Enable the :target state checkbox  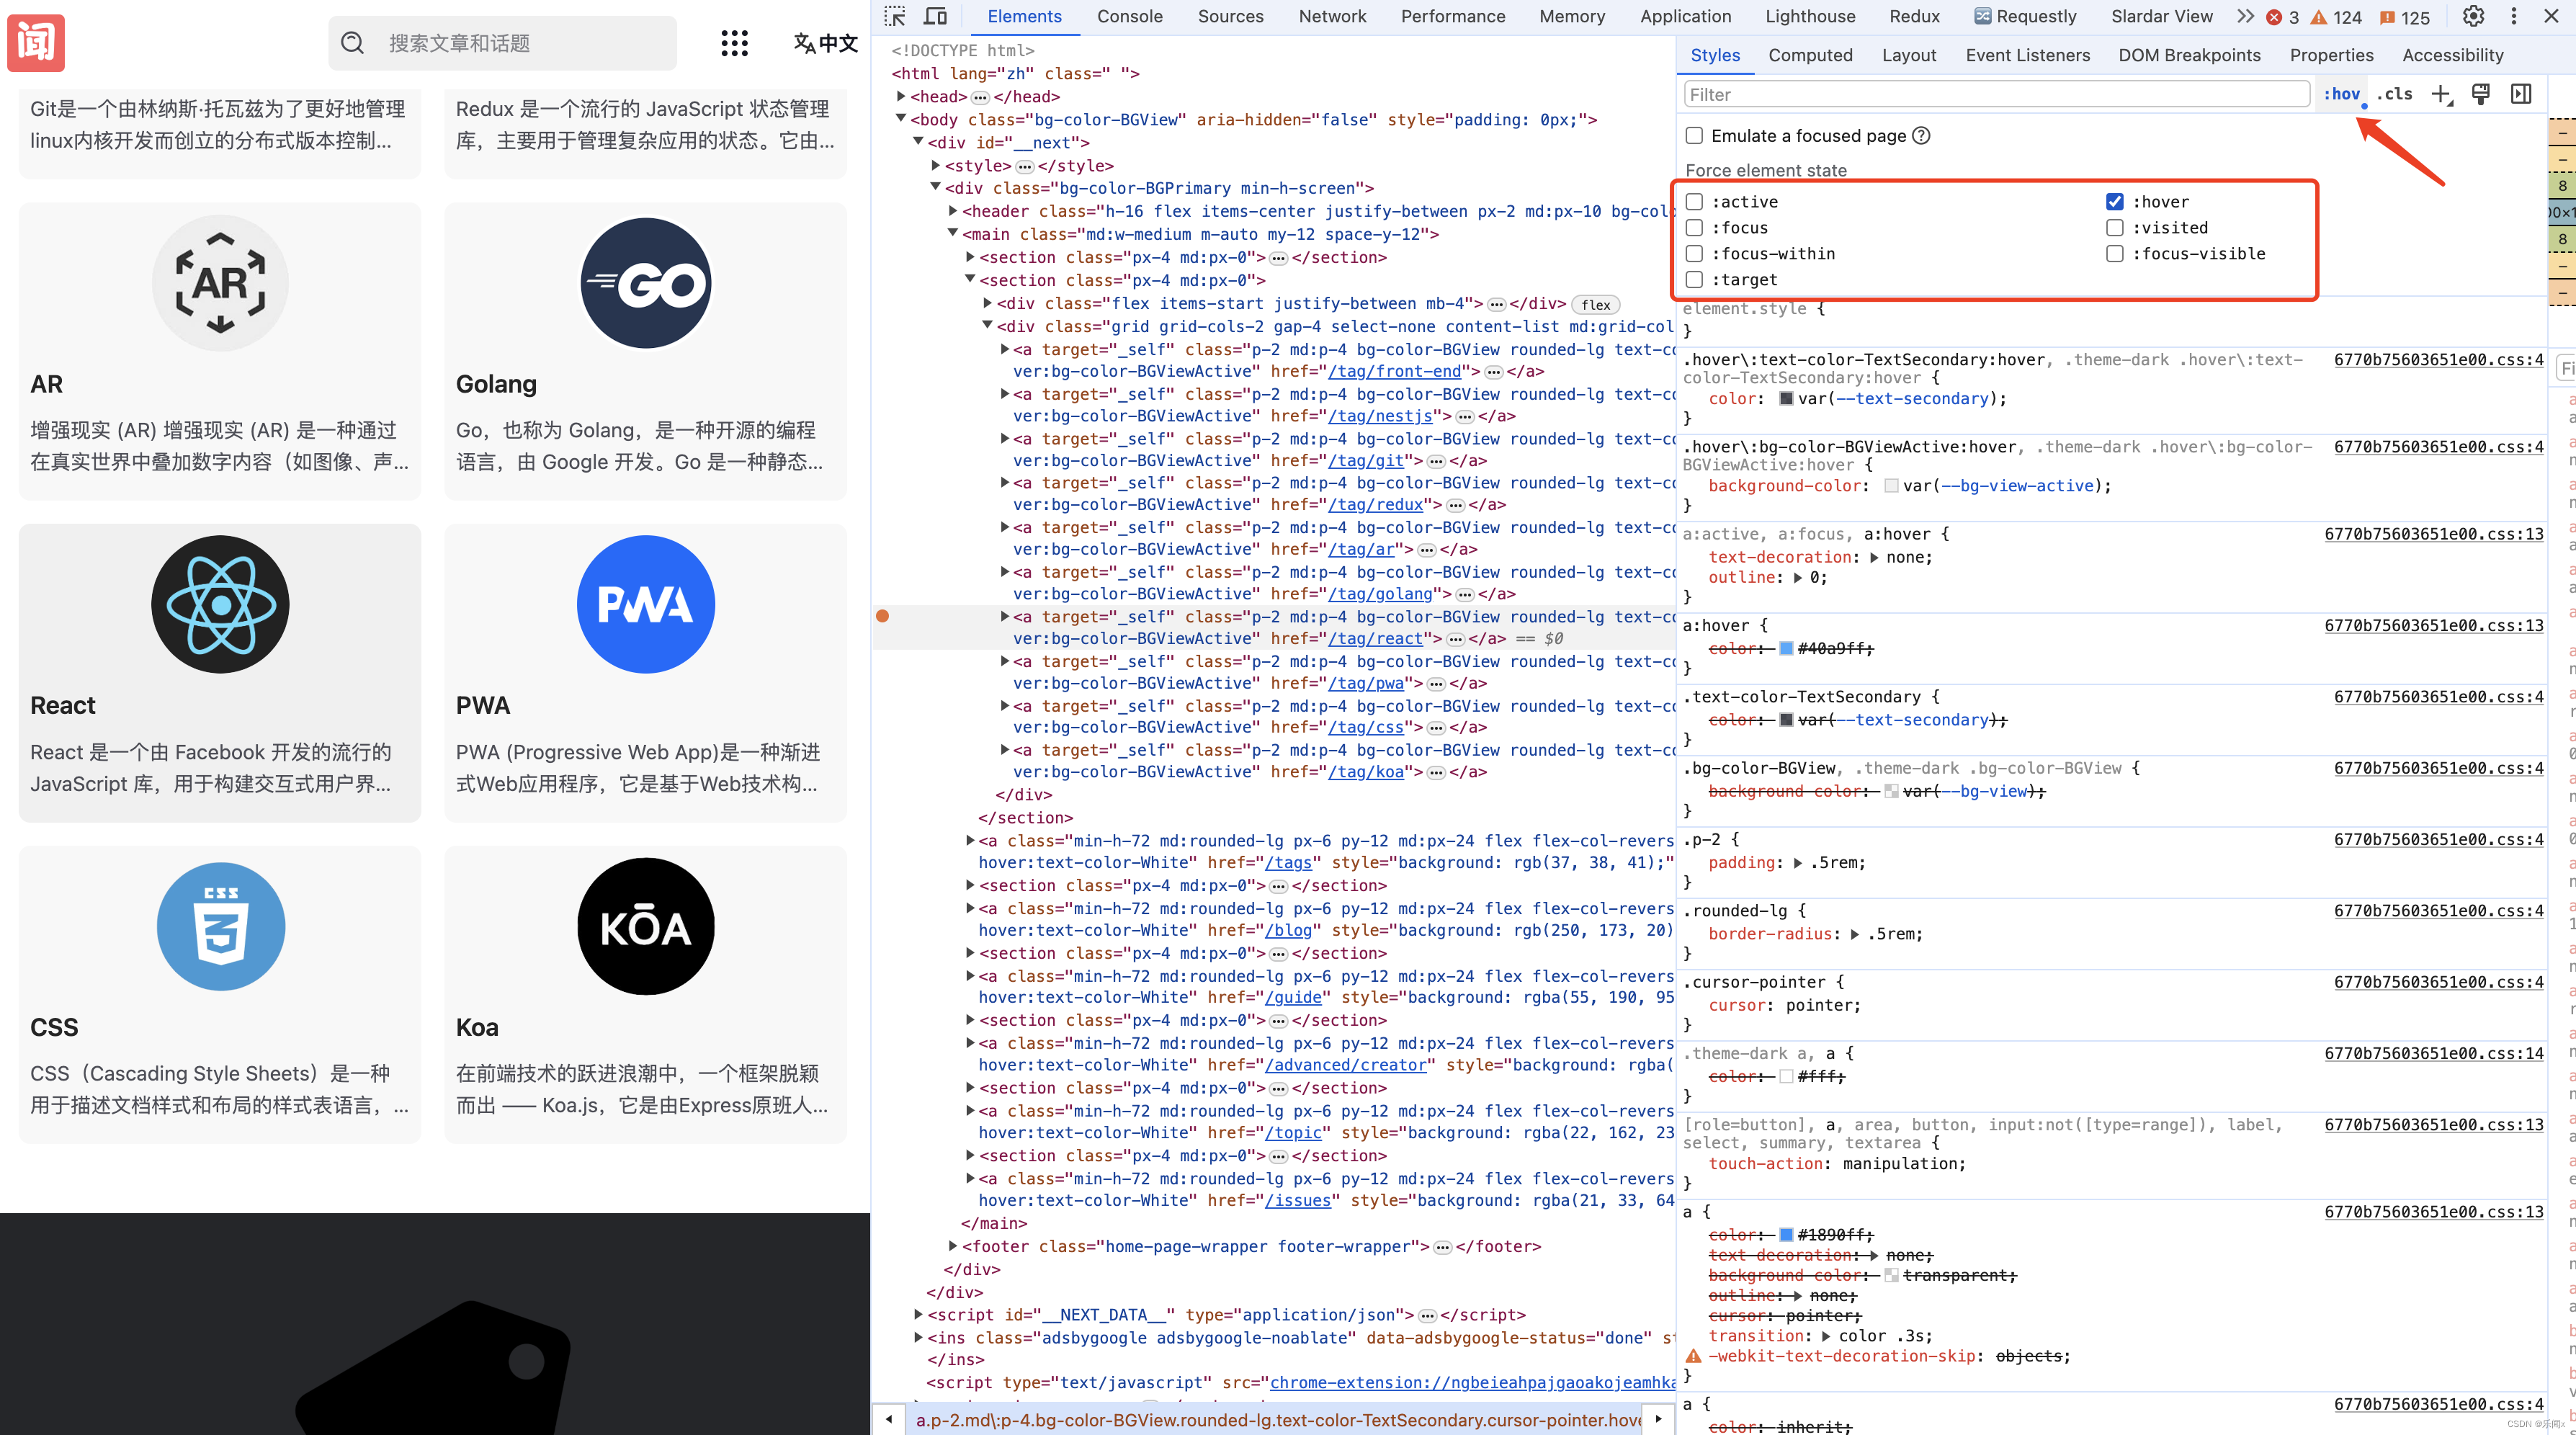coord(1694,280)
